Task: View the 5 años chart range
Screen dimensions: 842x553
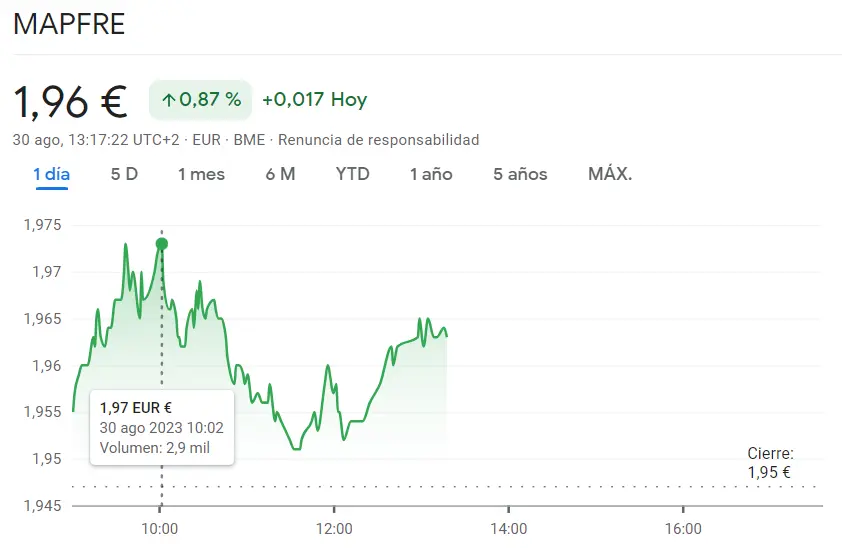Action: coord(520,174)
